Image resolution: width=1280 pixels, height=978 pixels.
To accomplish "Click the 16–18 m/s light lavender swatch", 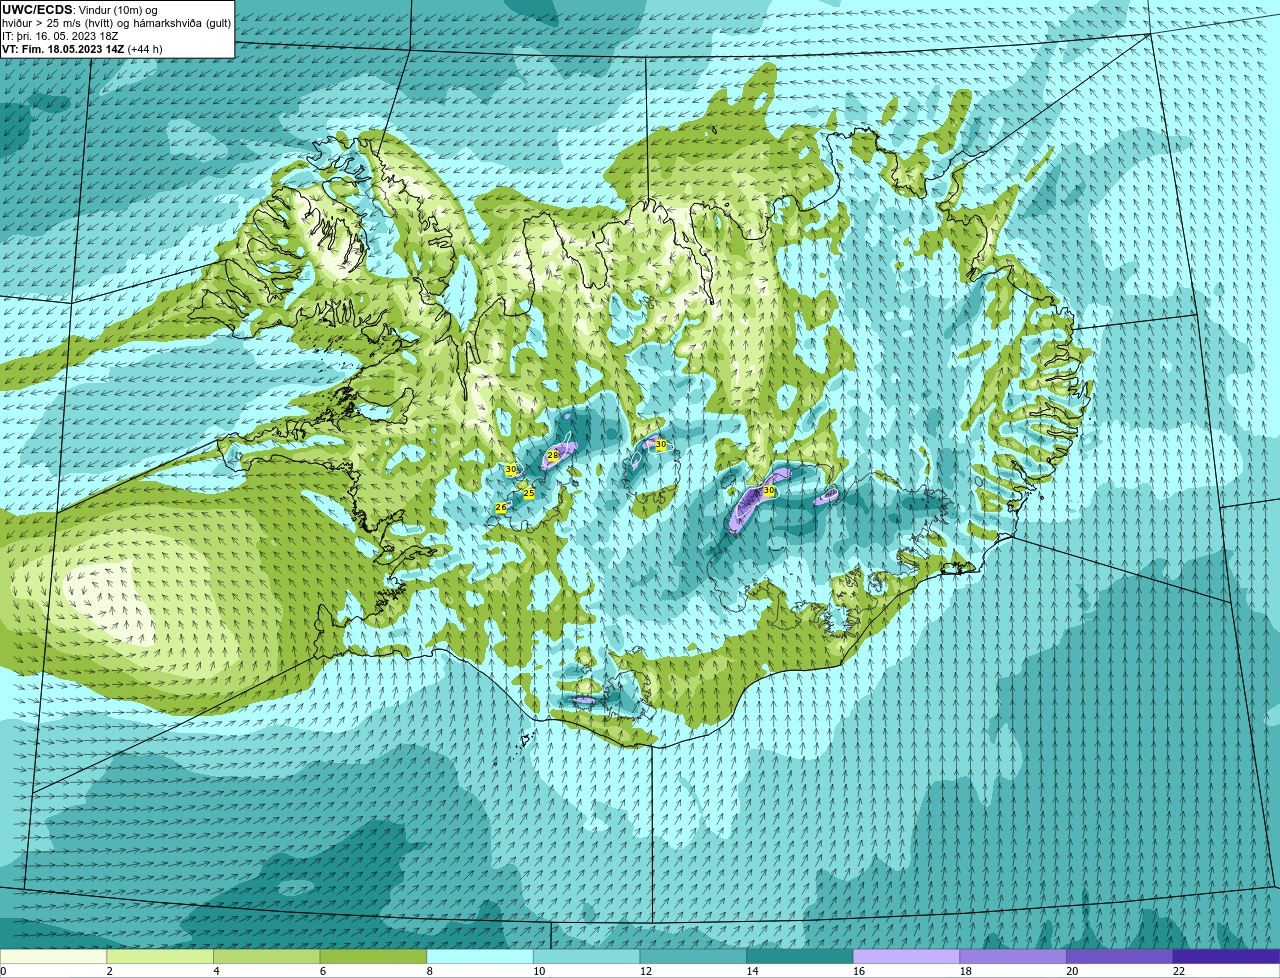I will pos(906,957).
